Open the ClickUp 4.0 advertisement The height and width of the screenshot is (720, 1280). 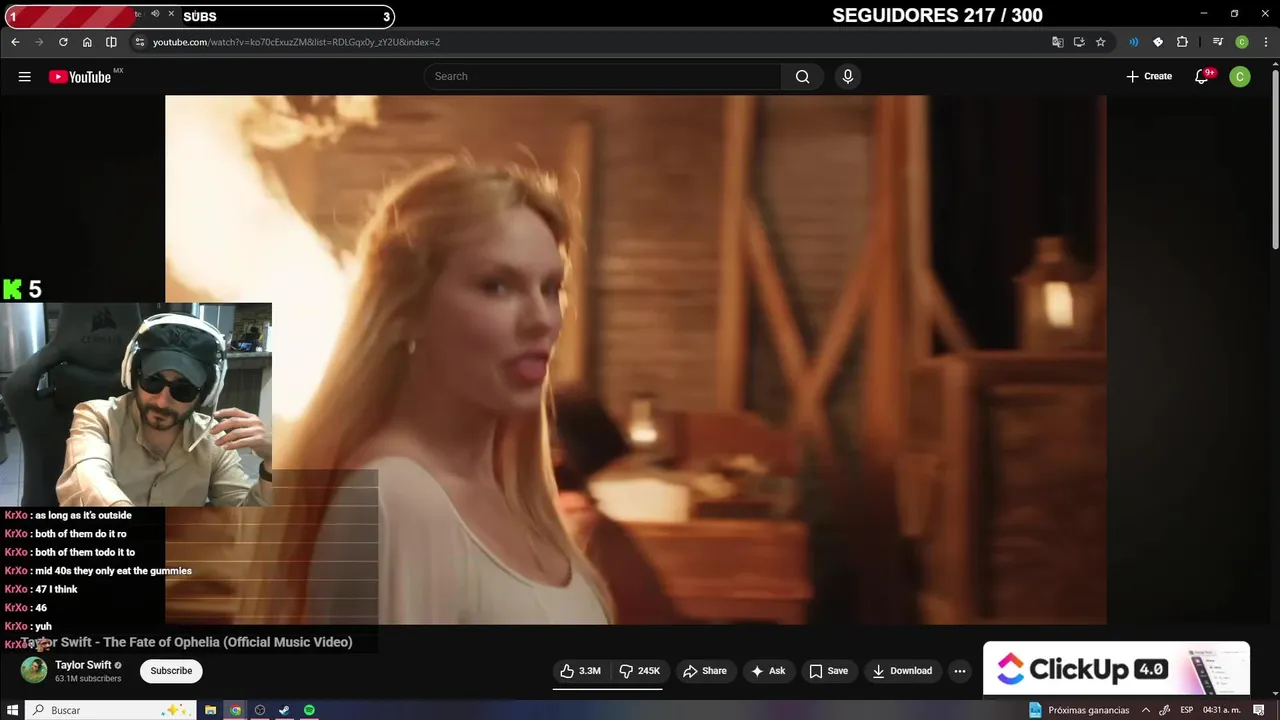coord(1116,668)
